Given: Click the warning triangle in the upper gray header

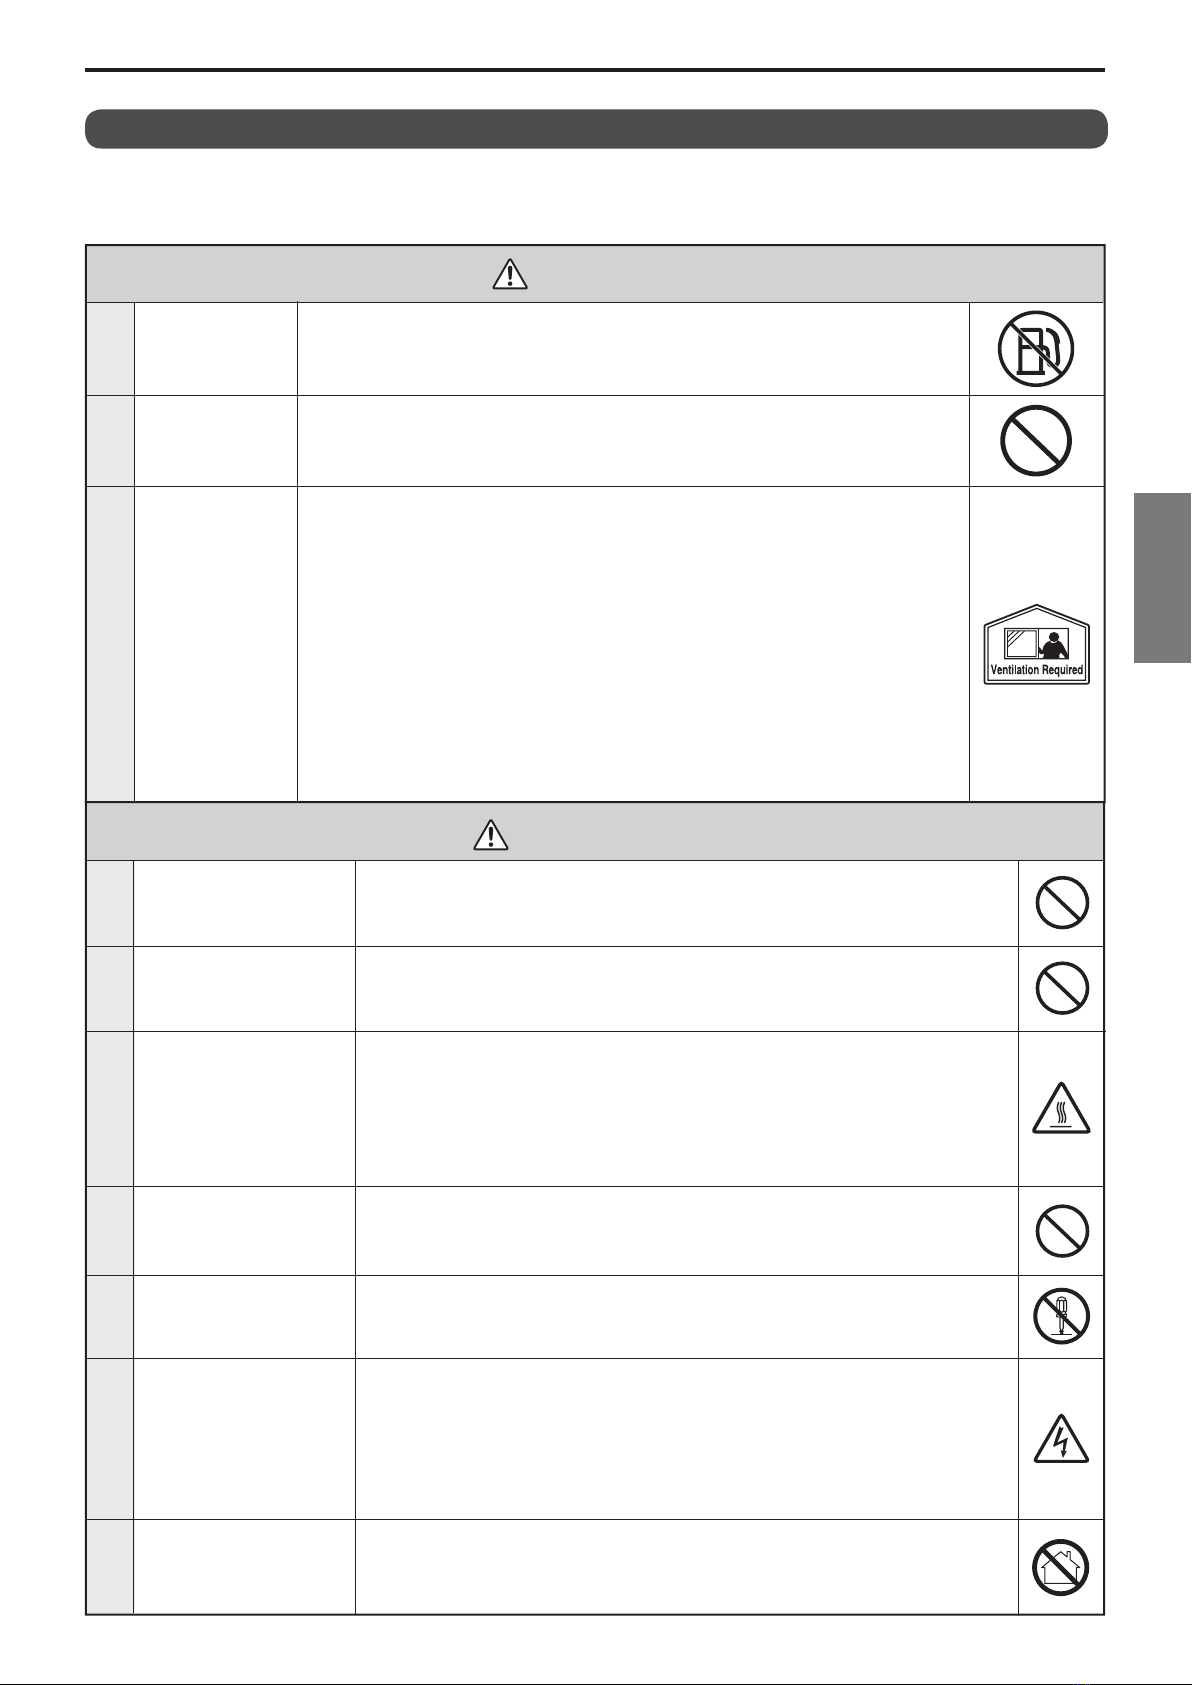Looking at the screenshot, I should pyautogui.click(x=510, y=274).
